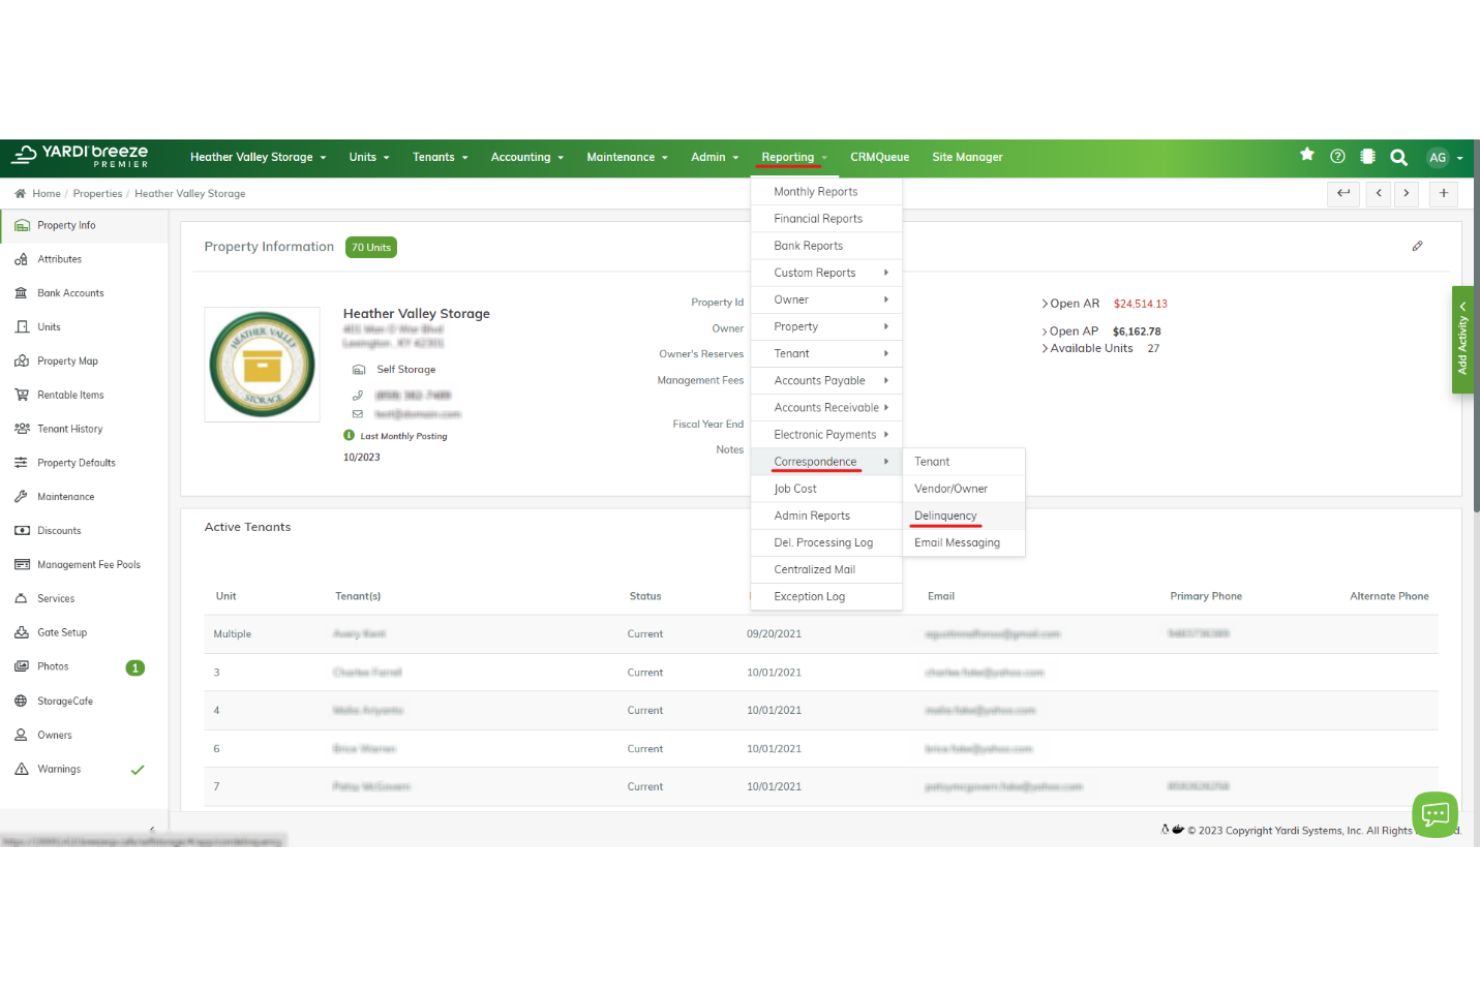Viewport: 1480px width, 987px height.
Task: Open Tenant History in the sidebar
Action: click(x=70, y=429)
